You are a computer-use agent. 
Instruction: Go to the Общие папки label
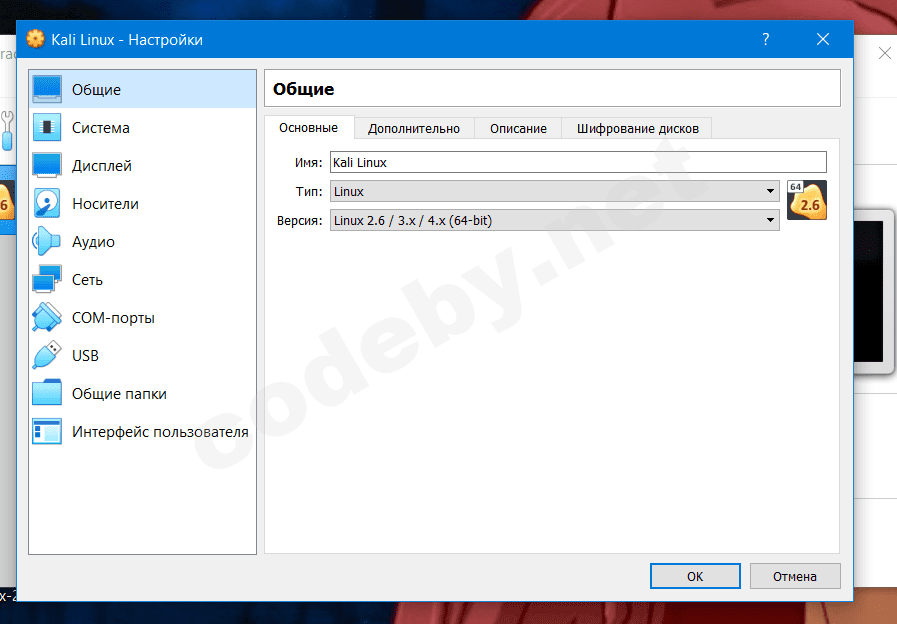point(119,394)
